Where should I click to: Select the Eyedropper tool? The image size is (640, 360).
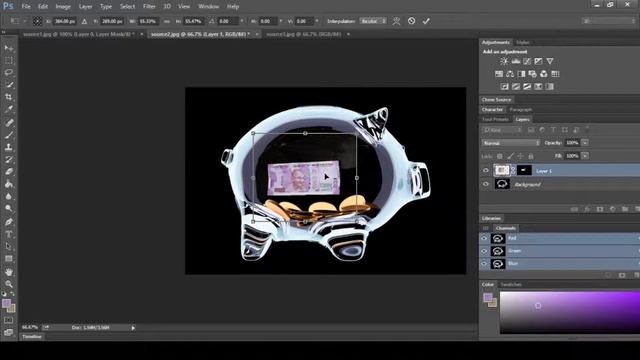tap(9, 109)
